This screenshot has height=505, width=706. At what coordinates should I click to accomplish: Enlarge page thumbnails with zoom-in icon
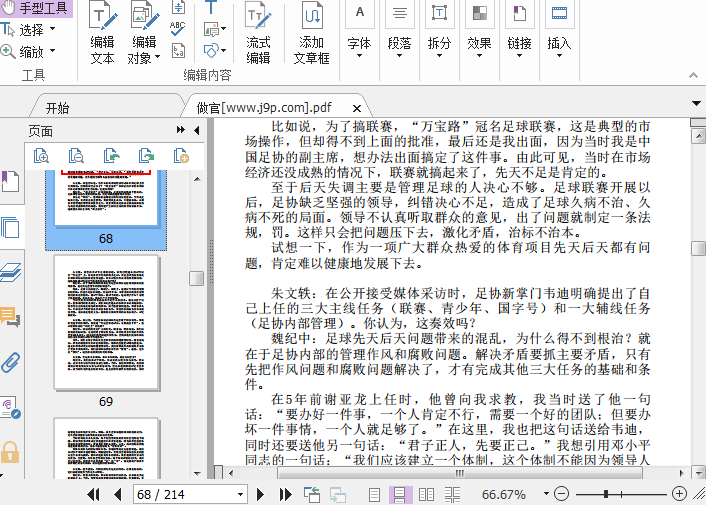coord(42,155)
